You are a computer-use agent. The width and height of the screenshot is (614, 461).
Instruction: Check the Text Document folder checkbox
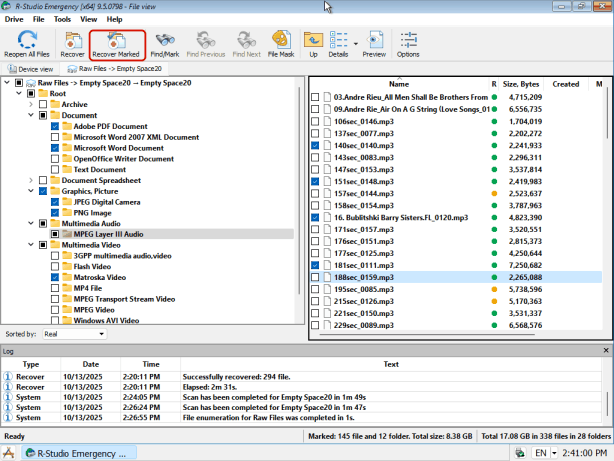(x=54, y=170)
